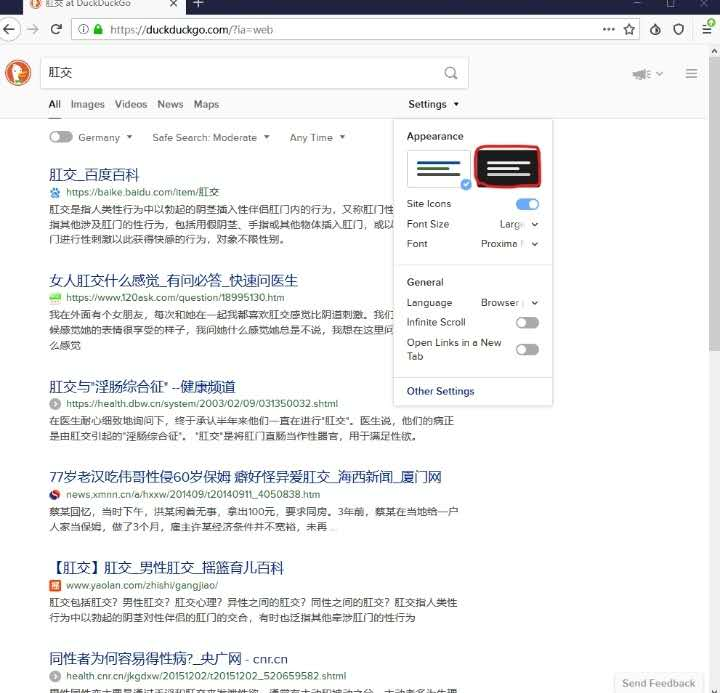Click the green padlock security icon
Viewport: 720px width, 693px height.
point(98,29)
